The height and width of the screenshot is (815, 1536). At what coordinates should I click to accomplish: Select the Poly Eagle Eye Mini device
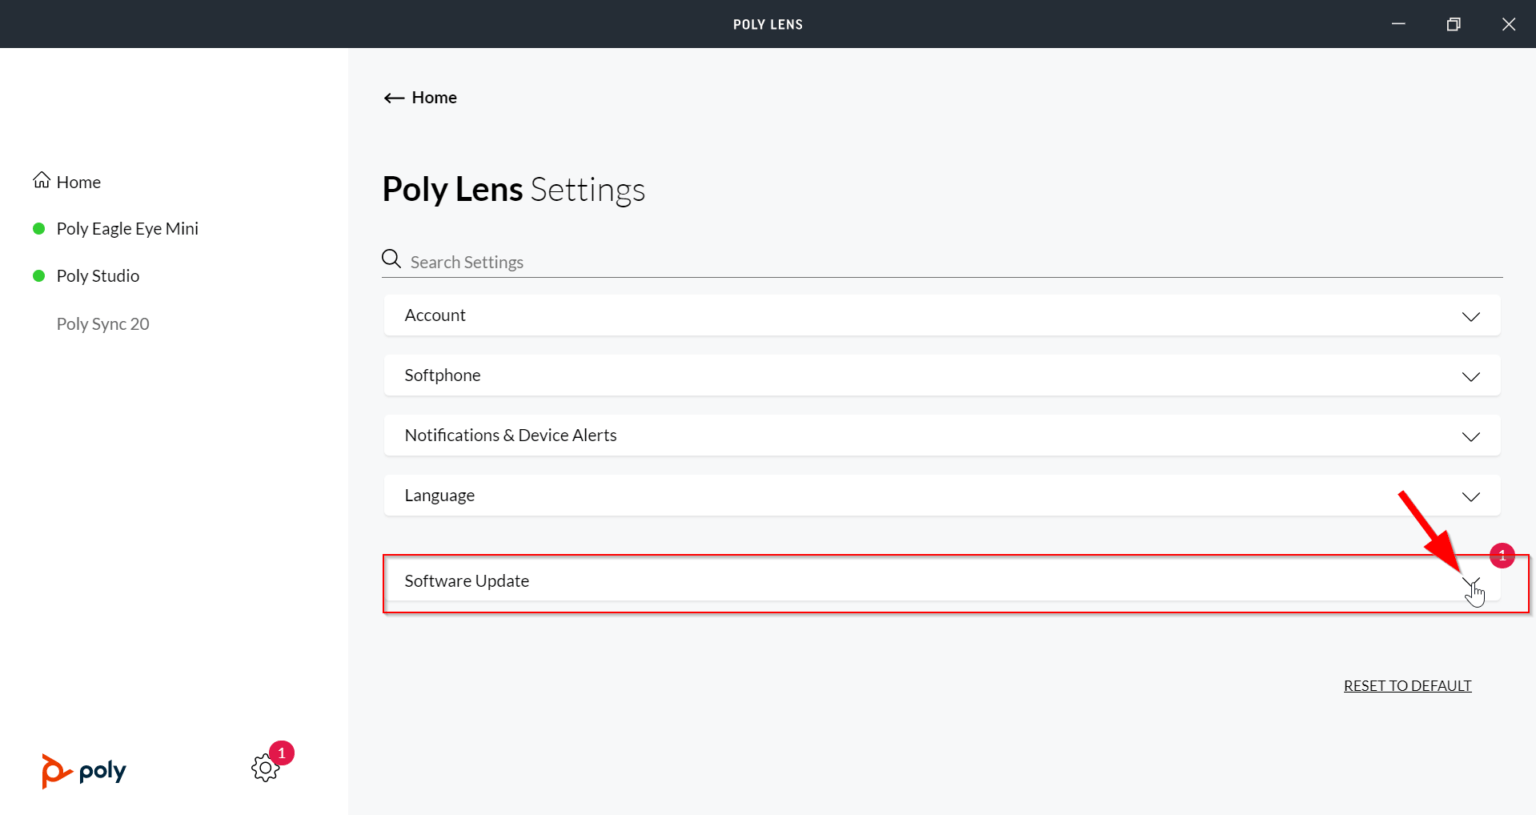point(127,228)
